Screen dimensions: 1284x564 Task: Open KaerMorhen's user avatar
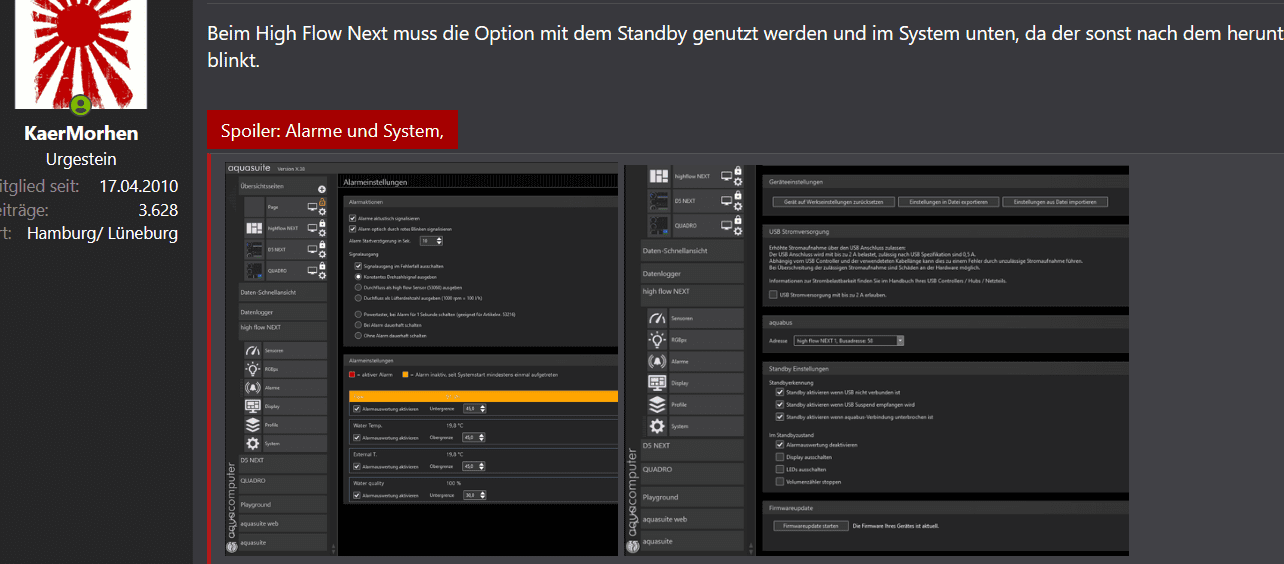point(81,54)
